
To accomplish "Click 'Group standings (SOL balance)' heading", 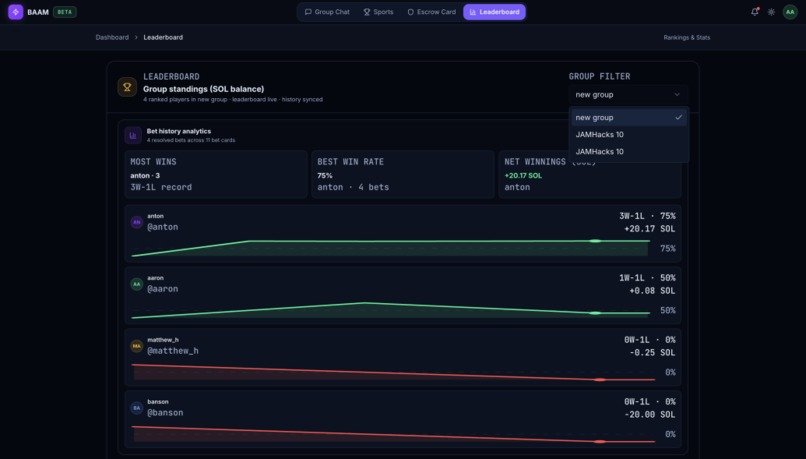I will click(204, 89).
